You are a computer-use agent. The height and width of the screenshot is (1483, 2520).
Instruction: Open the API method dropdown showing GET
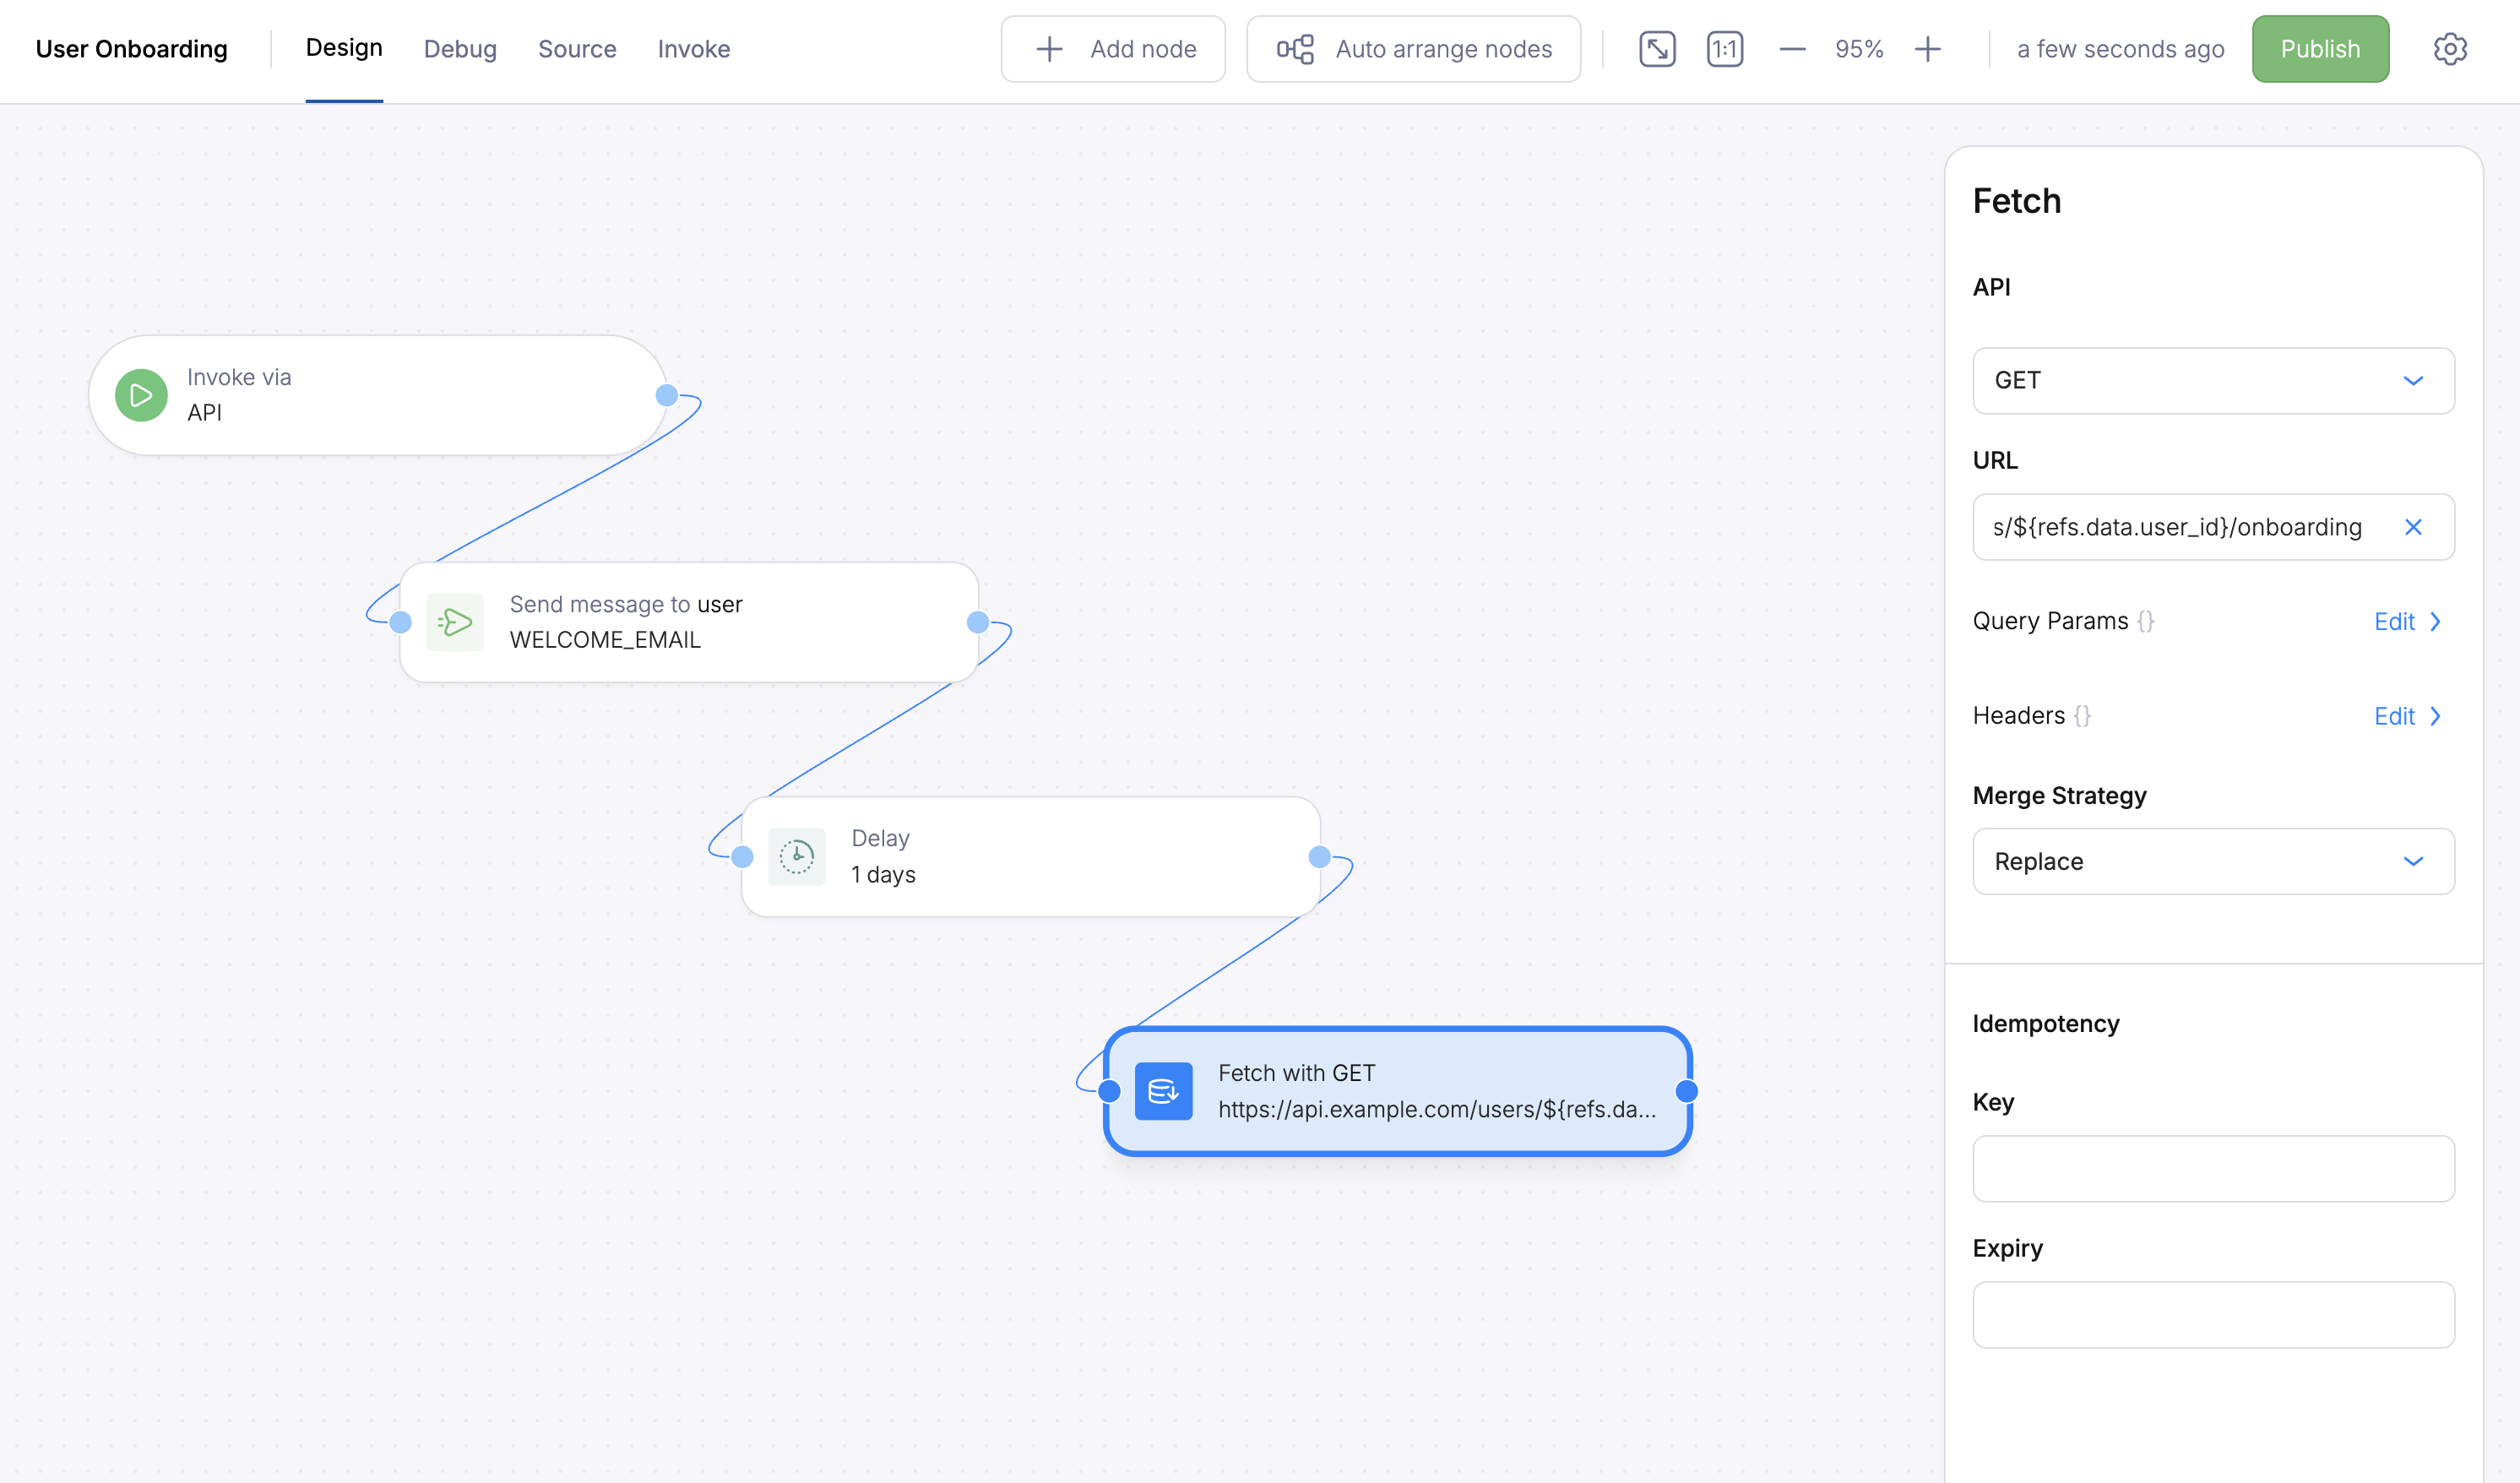[2213, 381]
